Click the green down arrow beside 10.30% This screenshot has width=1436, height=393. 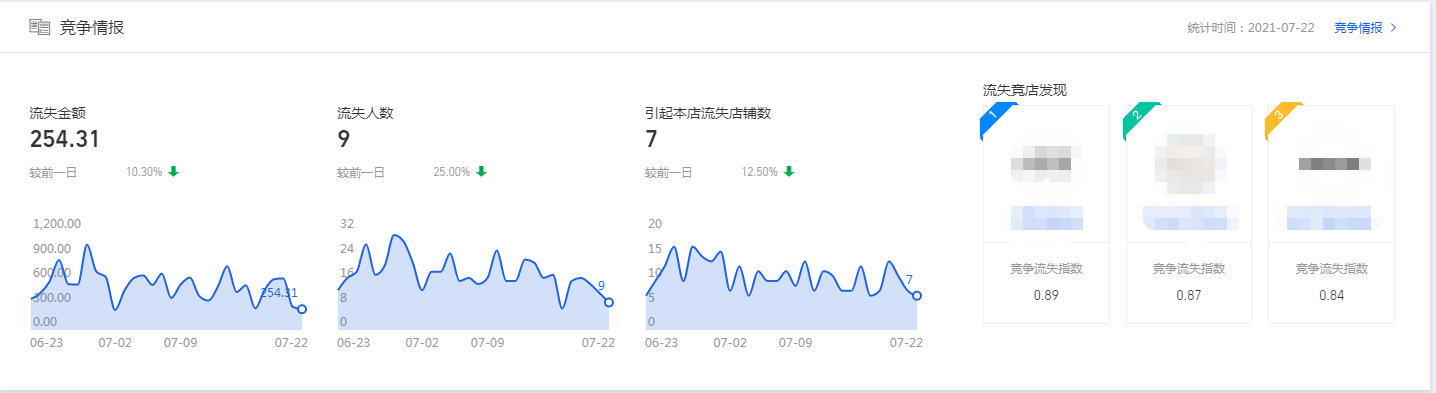point(173,172)
